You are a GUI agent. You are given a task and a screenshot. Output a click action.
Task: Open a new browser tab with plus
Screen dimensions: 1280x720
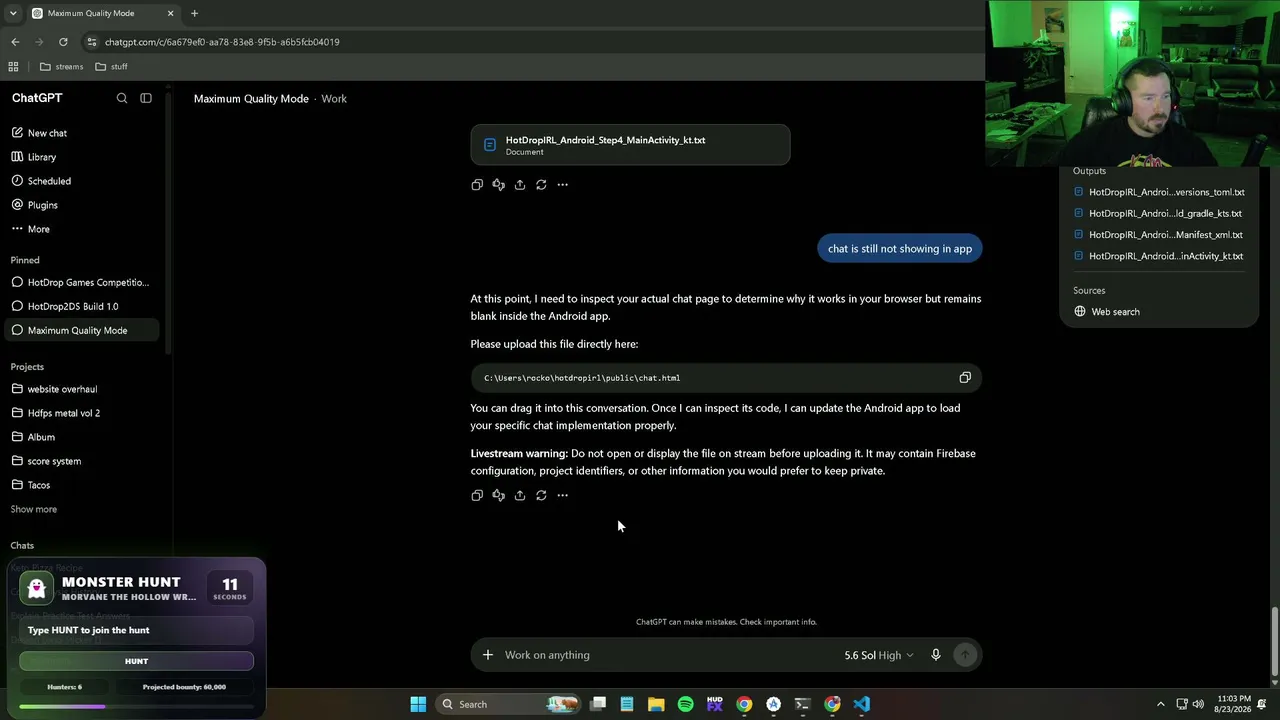pyautogui.click(x=194, y=13)
